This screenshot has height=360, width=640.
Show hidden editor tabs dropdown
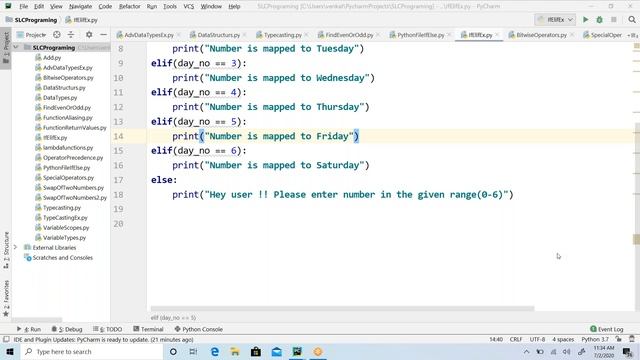(632, 35)
